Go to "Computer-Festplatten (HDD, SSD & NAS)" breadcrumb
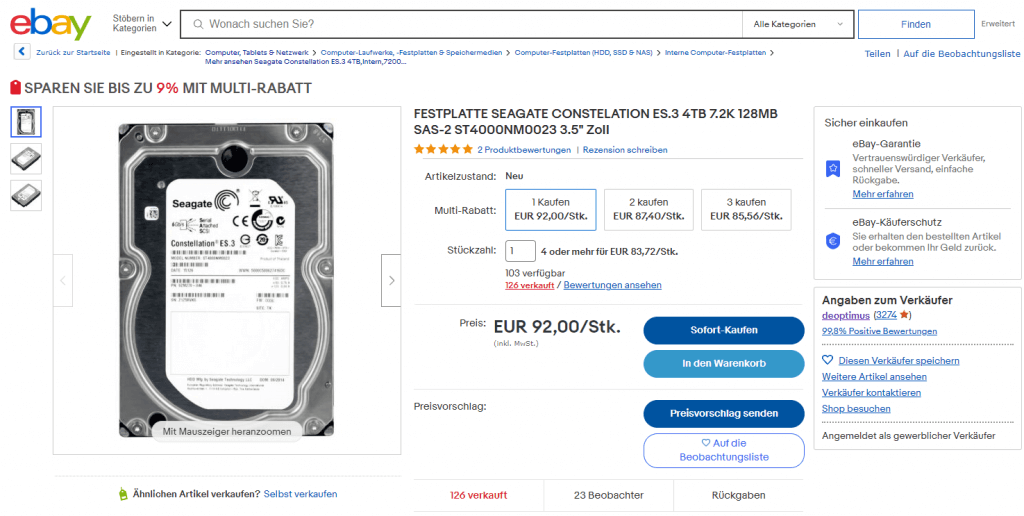1024x516 pixels. (x=584, y=52)
